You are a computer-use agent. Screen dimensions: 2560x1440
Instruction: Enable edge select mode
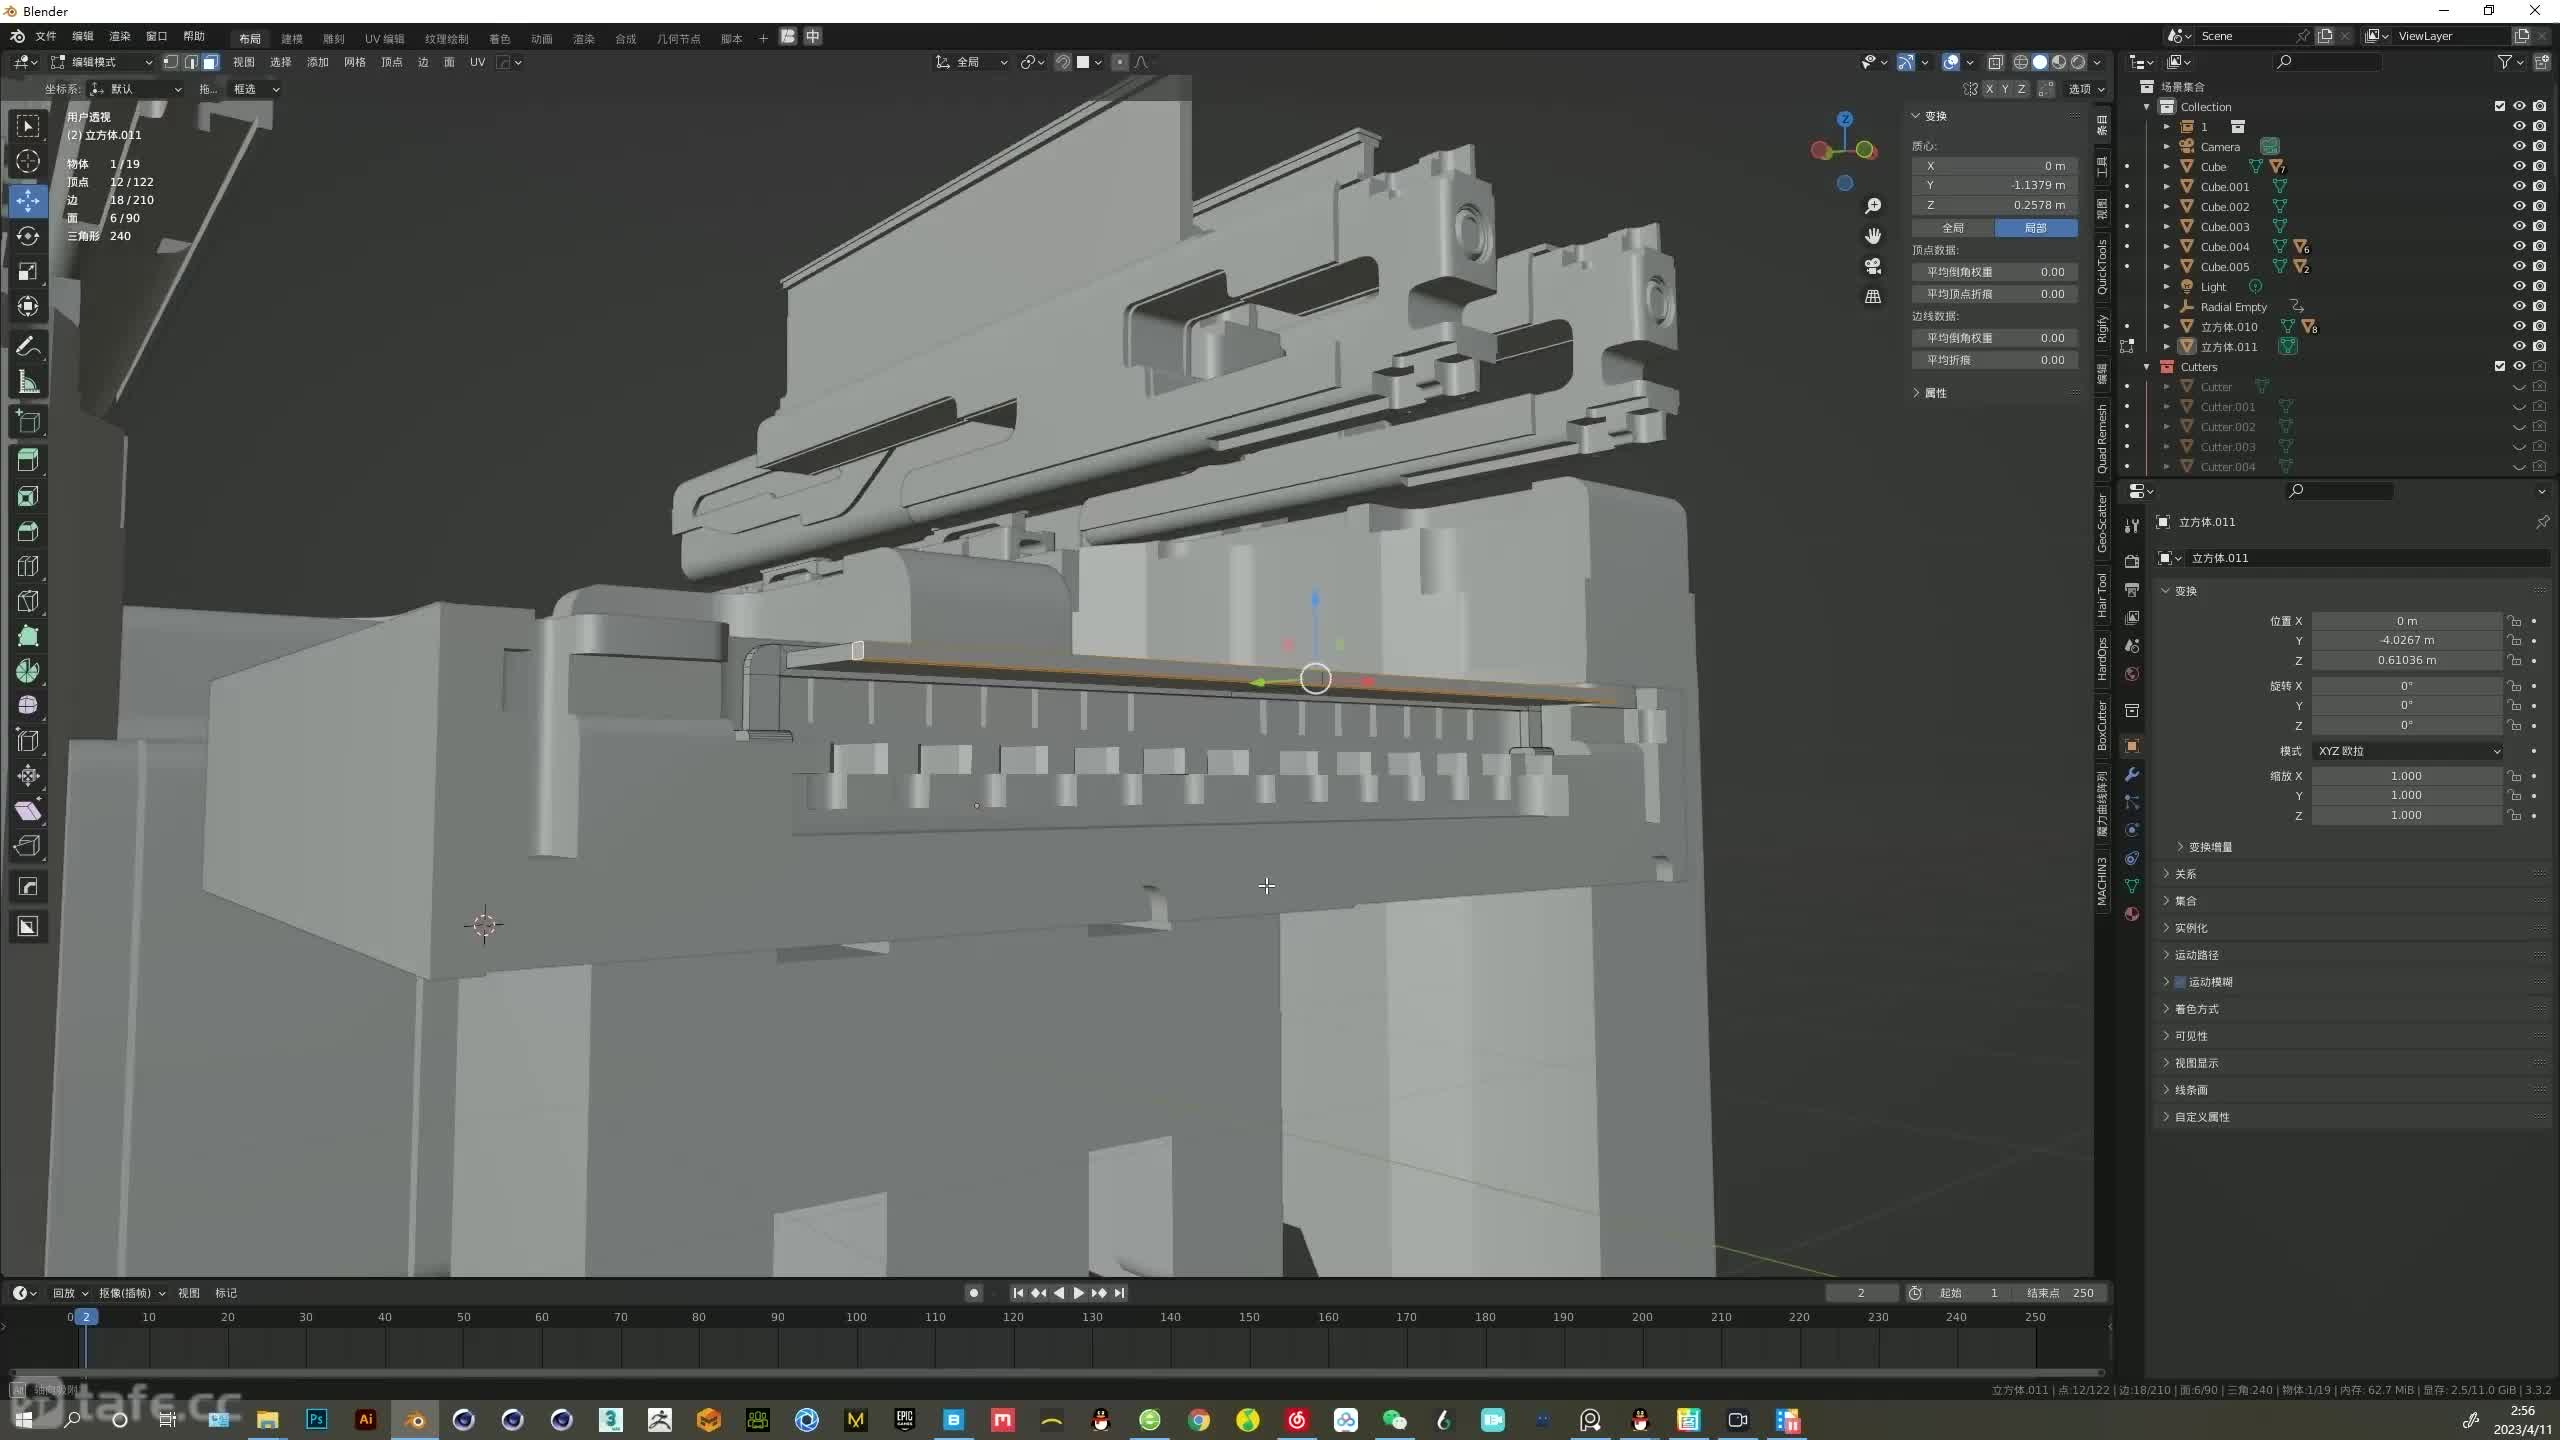[190, 62]
